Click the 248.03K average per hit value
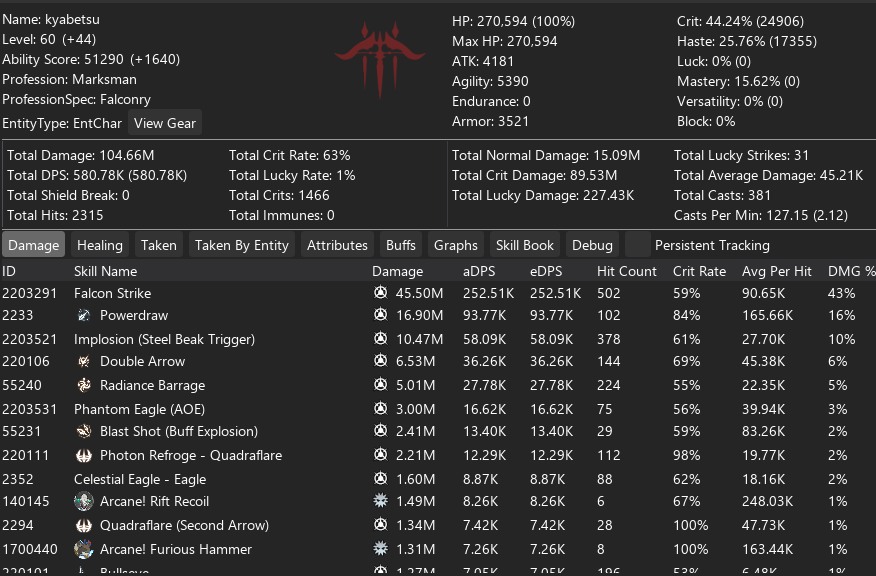The height and width of the screenshot is (576, 876). click(x=767, y=501)
